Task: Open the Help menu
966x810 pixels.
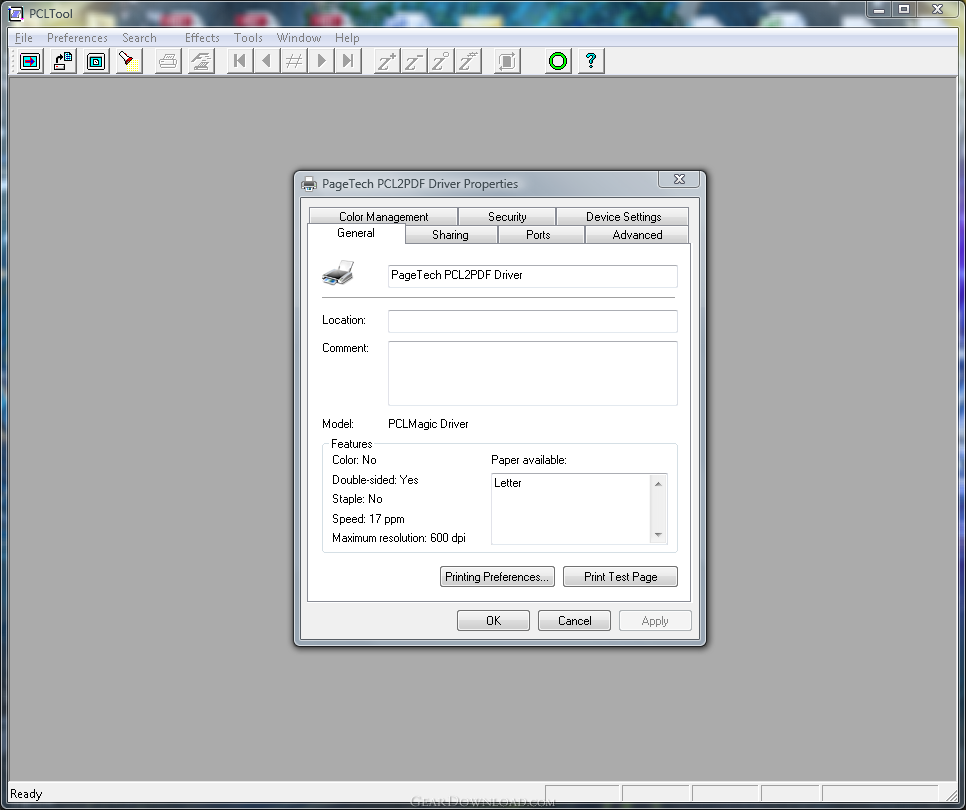Action: (347, 38)
